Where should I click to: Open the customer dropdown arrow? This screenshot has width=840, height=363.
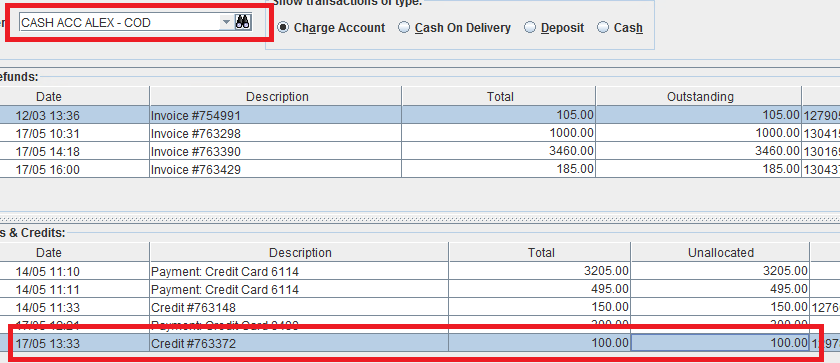click(226, 22)
